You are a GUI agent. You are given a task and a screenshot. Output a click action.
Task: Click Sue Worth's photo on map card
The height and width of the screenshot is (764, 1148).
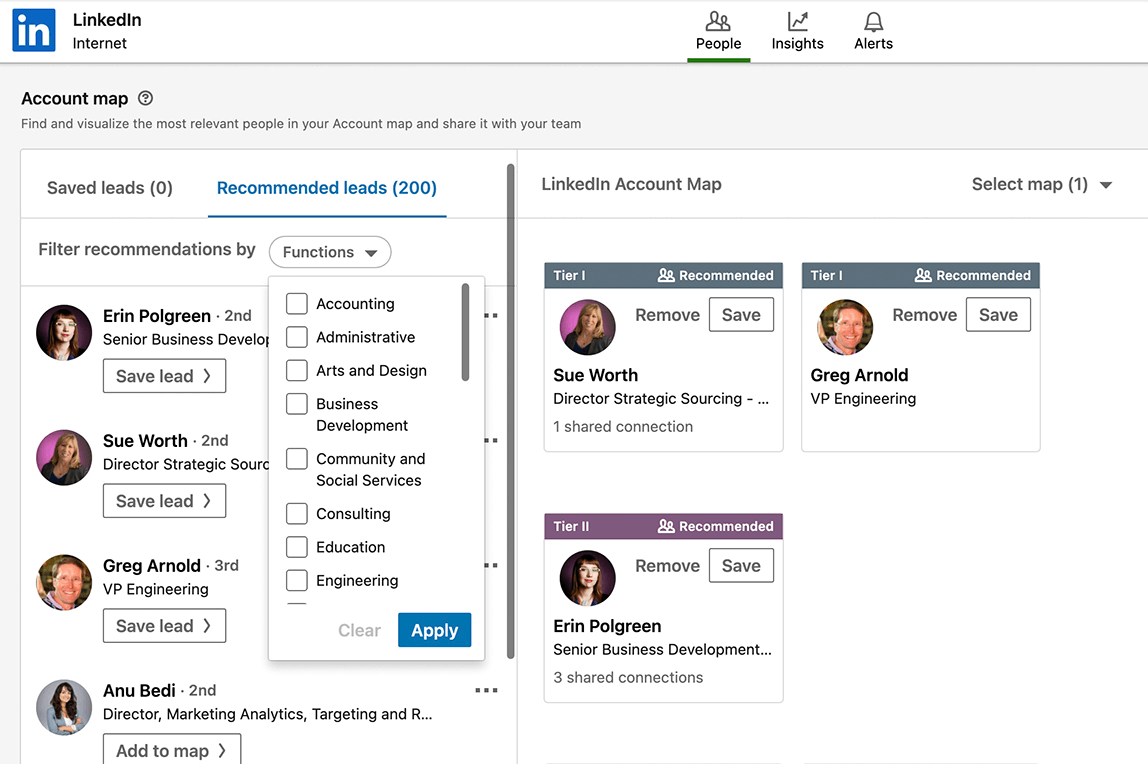(x=587, y=327)
